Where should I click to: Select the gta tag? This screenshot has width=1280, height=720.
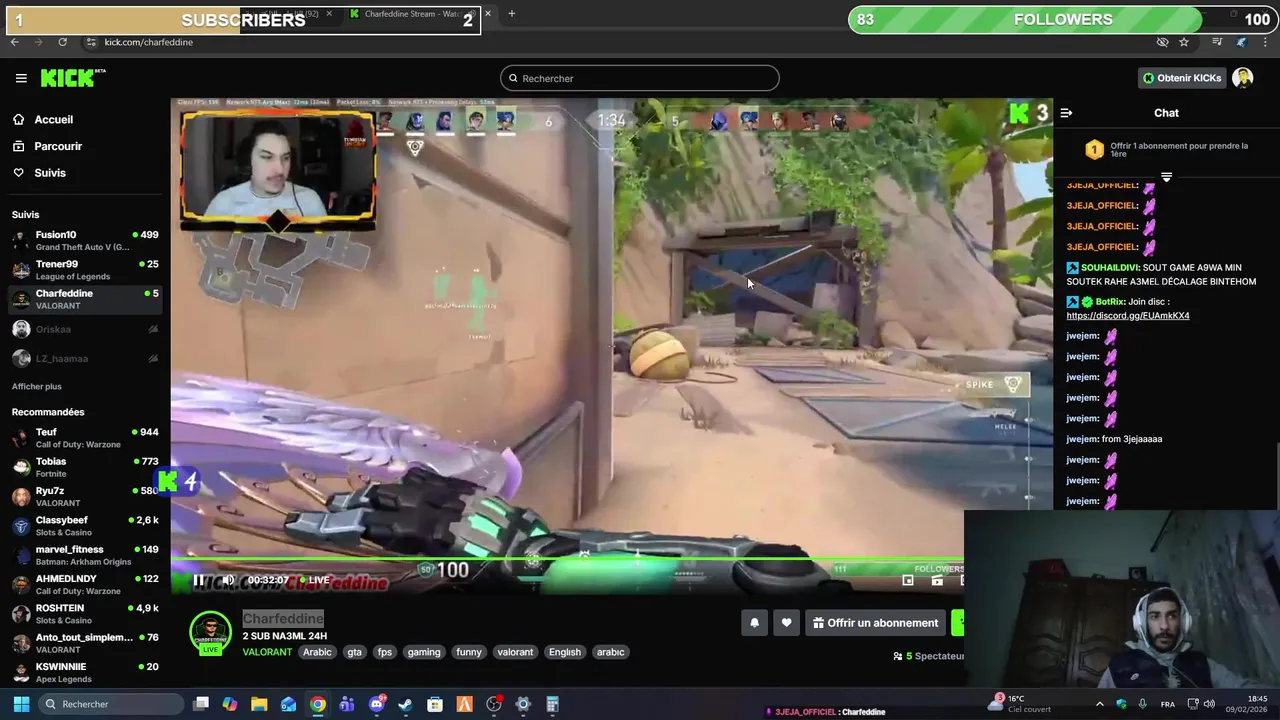point(354,652)
